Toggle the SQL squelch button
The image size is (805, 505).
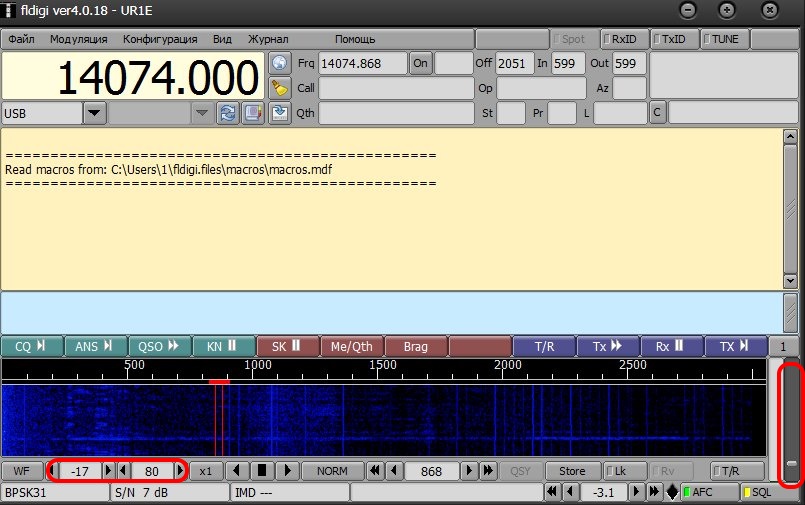pyautogui.click(x=760, y=492)
